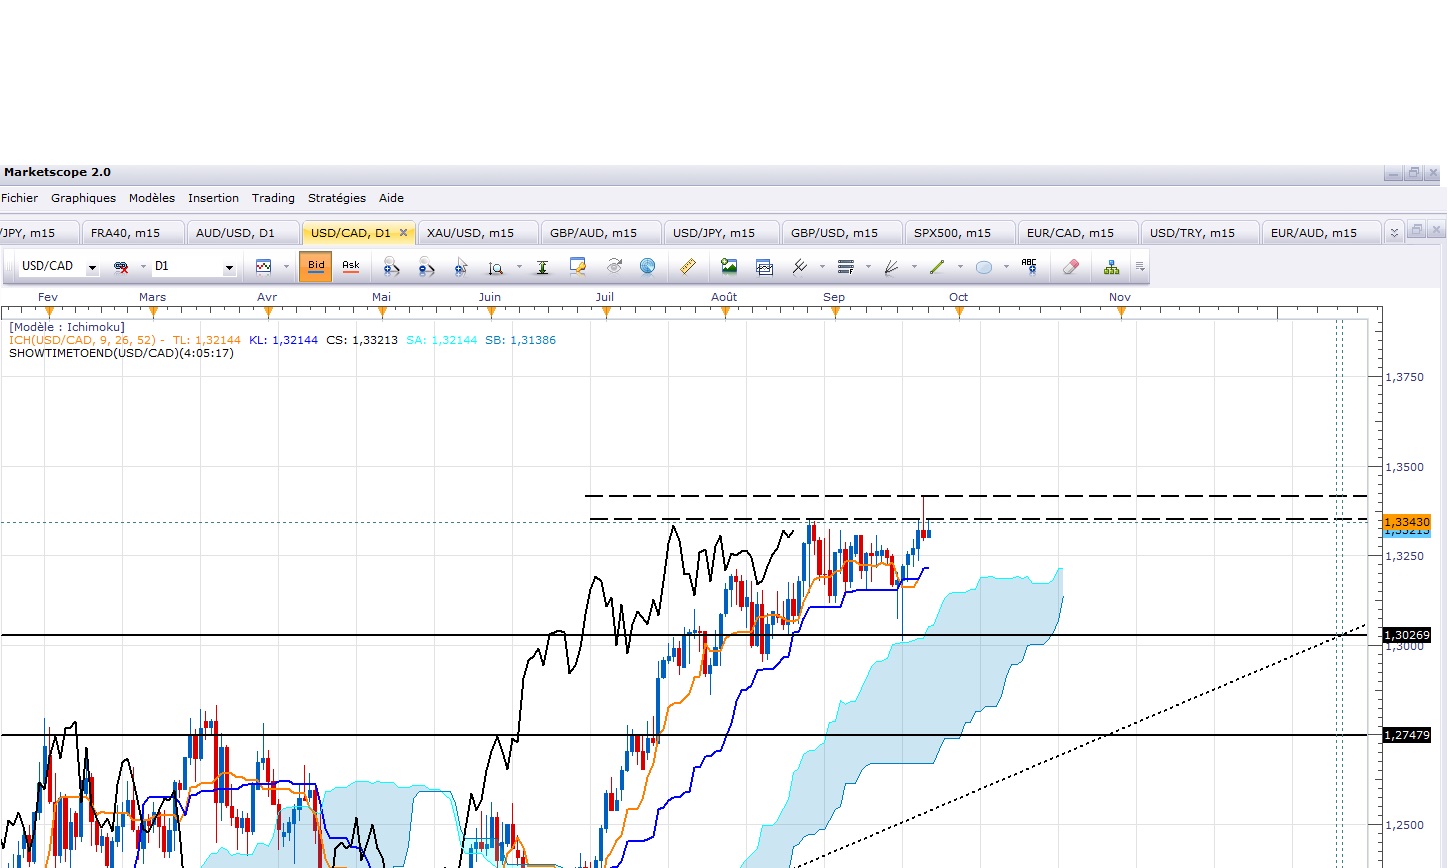Switch to the EUR/CAD, m15 tab
The width and height of the screenshot is (1448, 868).
pos(1077,233)
